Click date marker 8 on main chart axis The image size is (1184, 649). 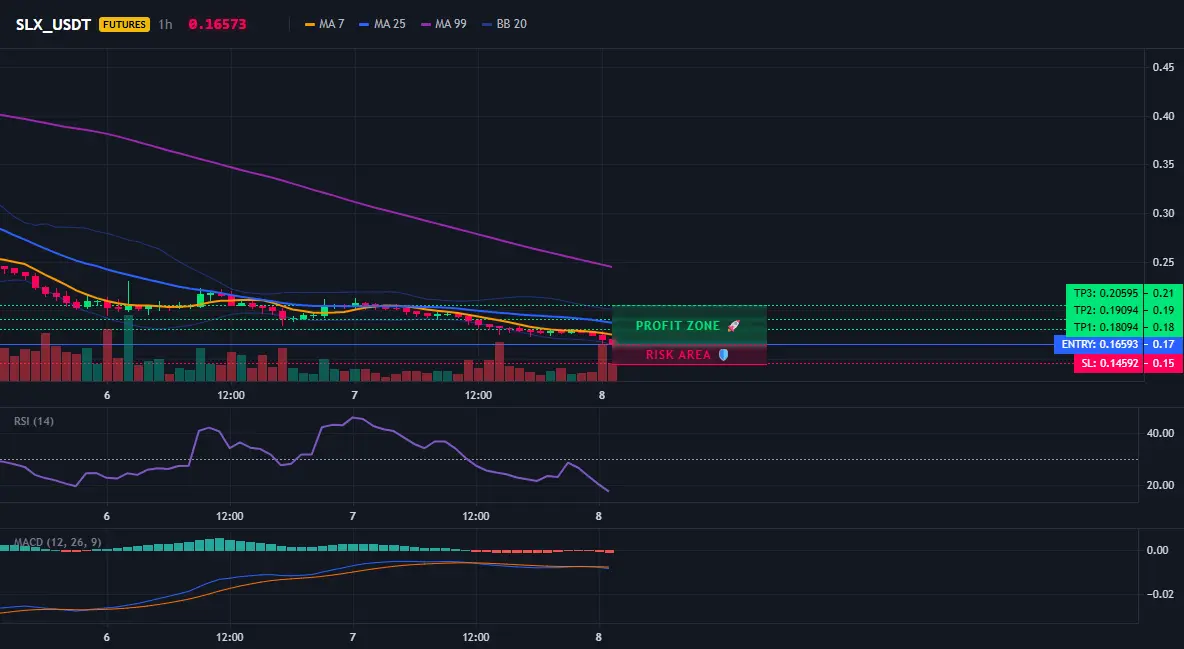pyautogui.click(x=602, y=395)
